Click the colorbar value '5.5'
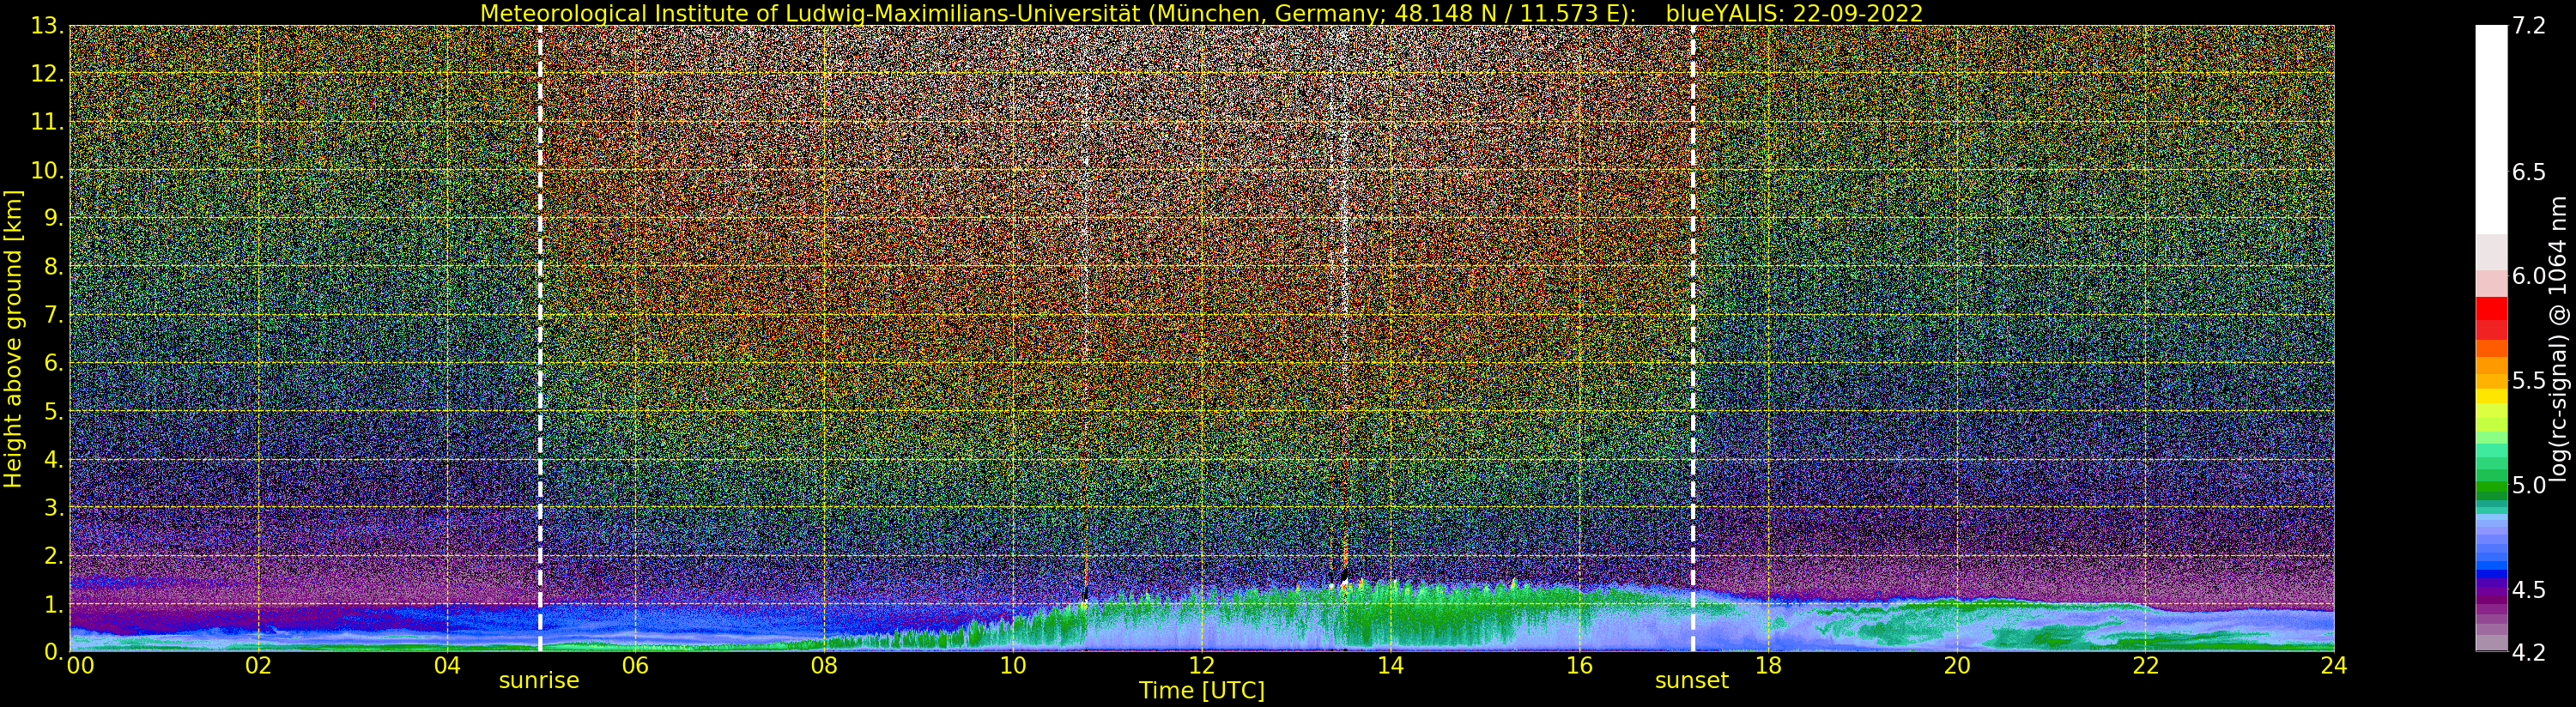The width and height of the screenshot is (2576, 707). tap(2529, 381)
